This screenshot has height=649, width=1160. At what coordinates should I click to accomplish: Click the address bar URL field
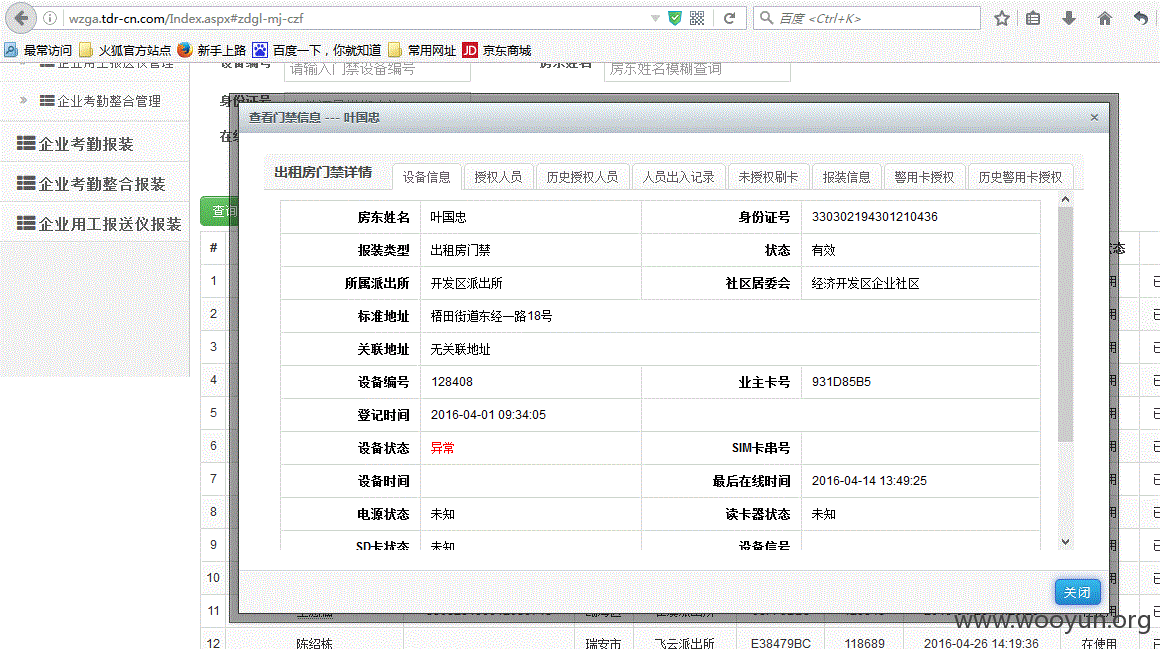[x=355, y=19]
